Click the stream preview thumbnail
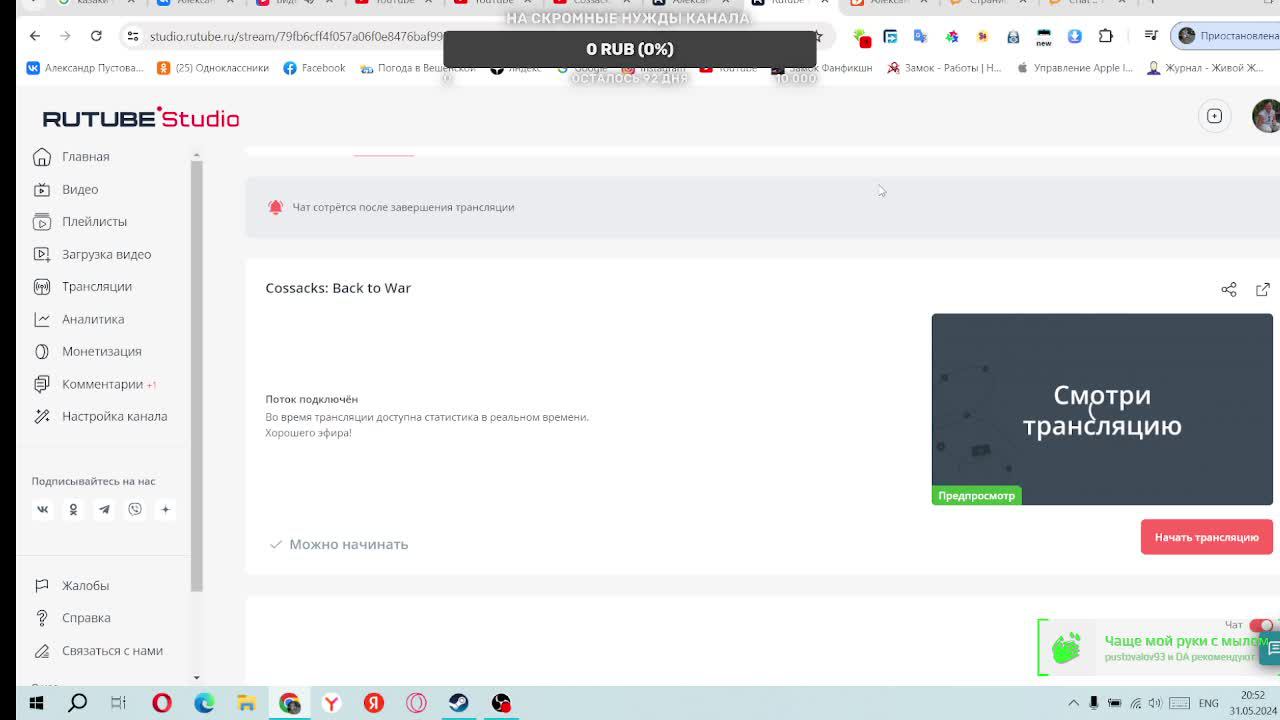Screen dimensions: 1280x720 pyautogui.click(x=1102, y=409)
